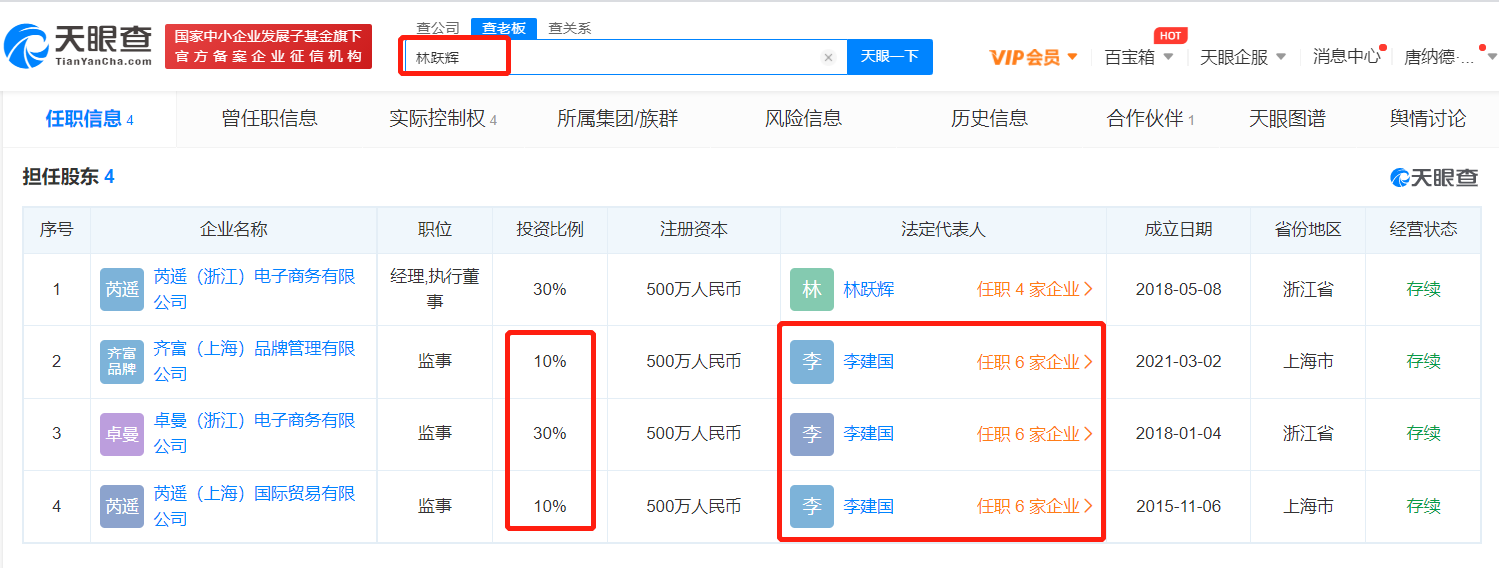Open 芮遥（上海）国际贸易有限公司 link
The height and width of the screenshot is (568, 1499).
pyautogui.click(x=254, y=506)
